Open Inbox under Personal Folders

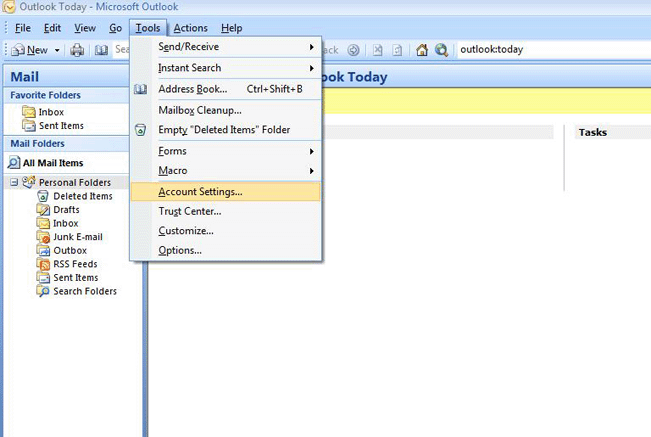pos(66,223)
